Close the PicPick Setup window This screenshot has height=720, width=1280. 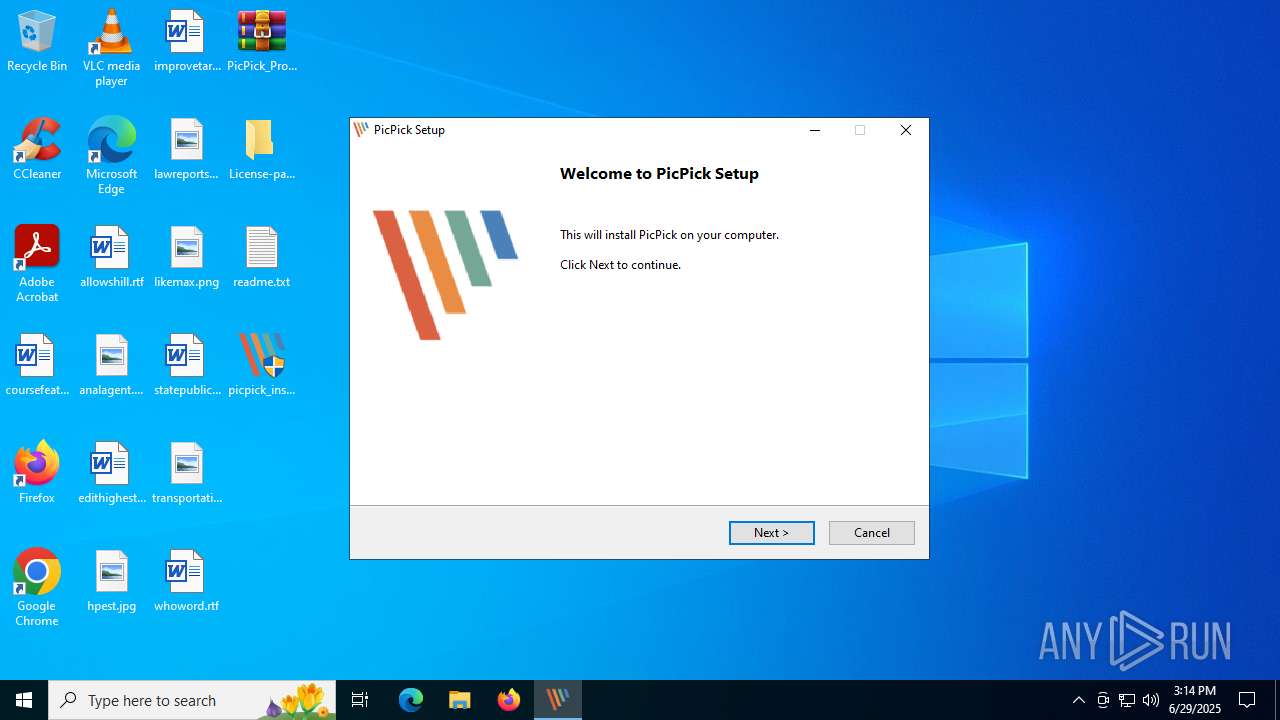click(906, 130)
